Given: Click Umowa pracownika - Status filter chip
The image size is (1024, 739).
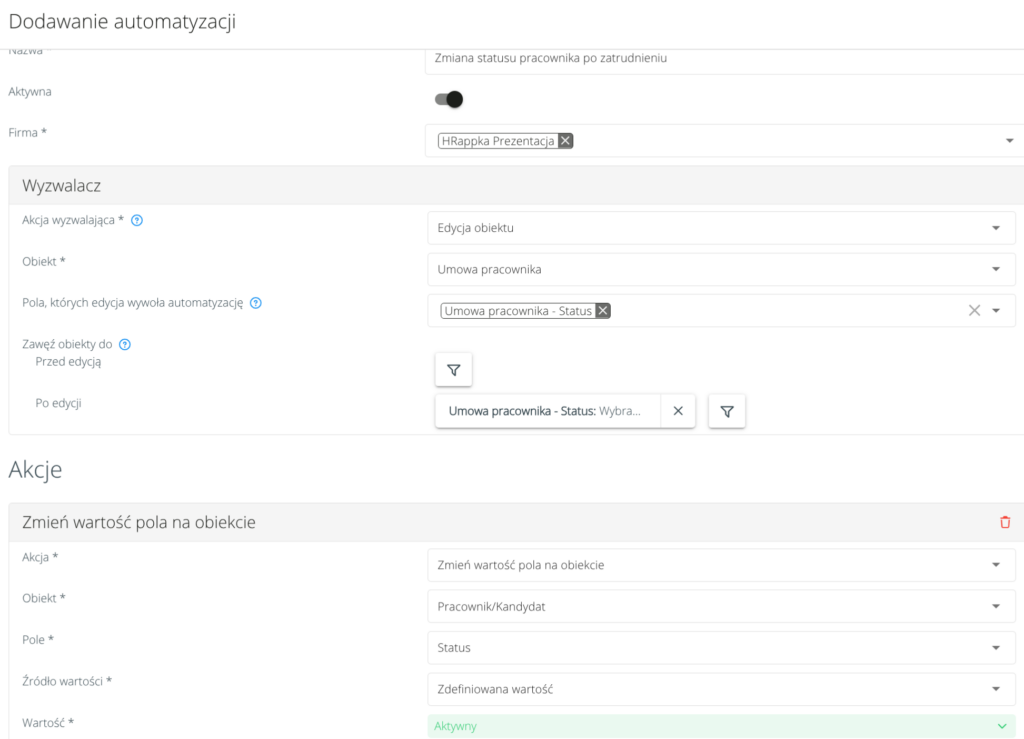Looking at the screenshot, I should point(546,411).
